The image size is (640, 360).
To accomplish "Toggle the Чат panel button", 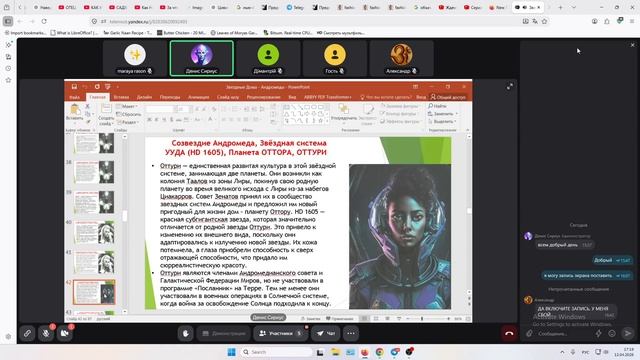I will [326, 333].
